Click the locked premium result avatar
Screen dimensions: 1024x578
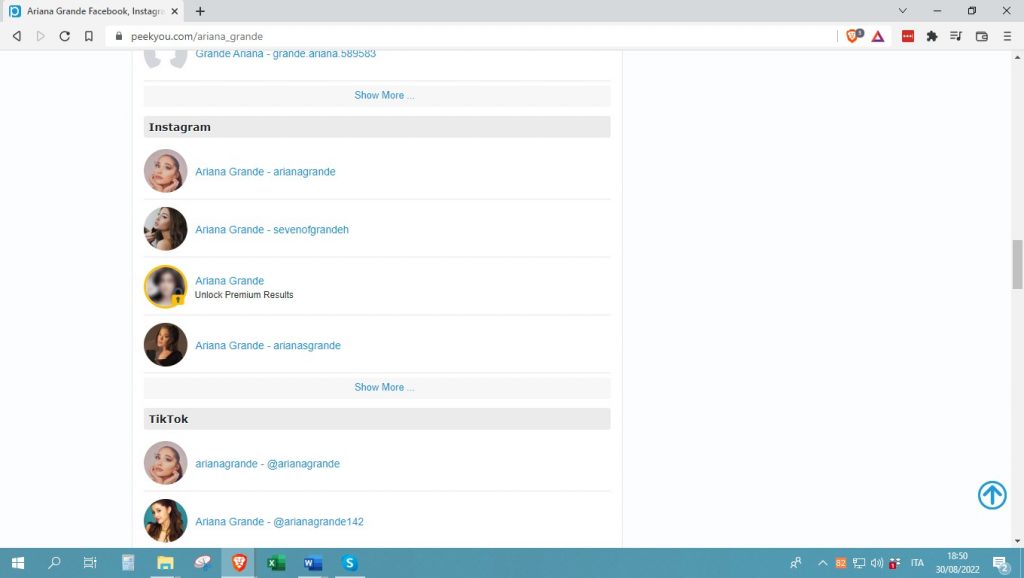tap(165, 287)
